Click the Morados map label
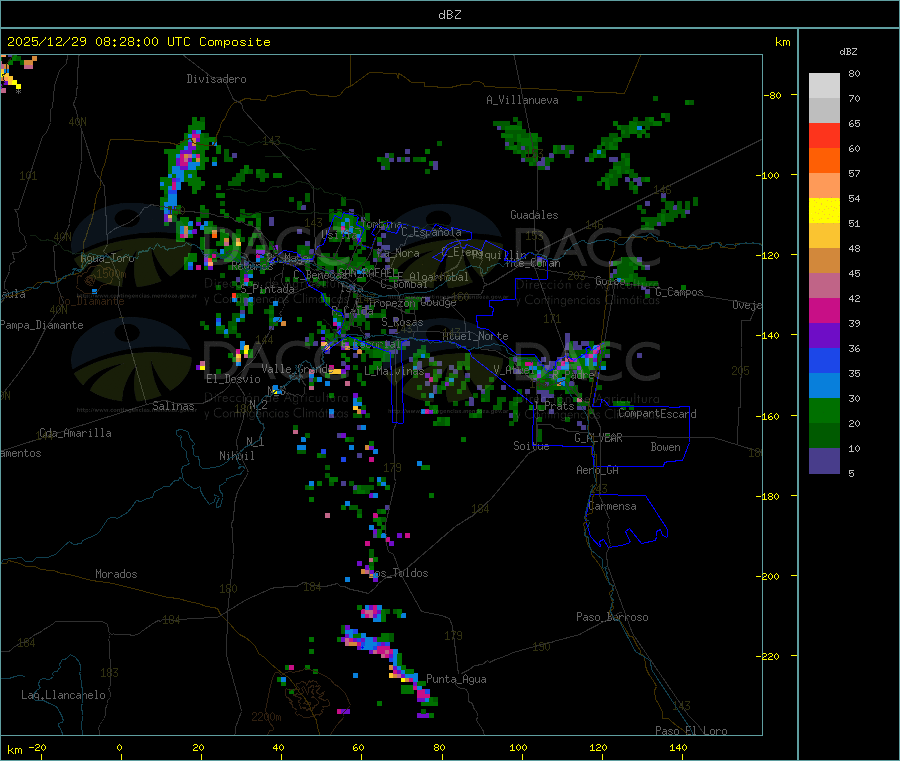 [116, 574]
